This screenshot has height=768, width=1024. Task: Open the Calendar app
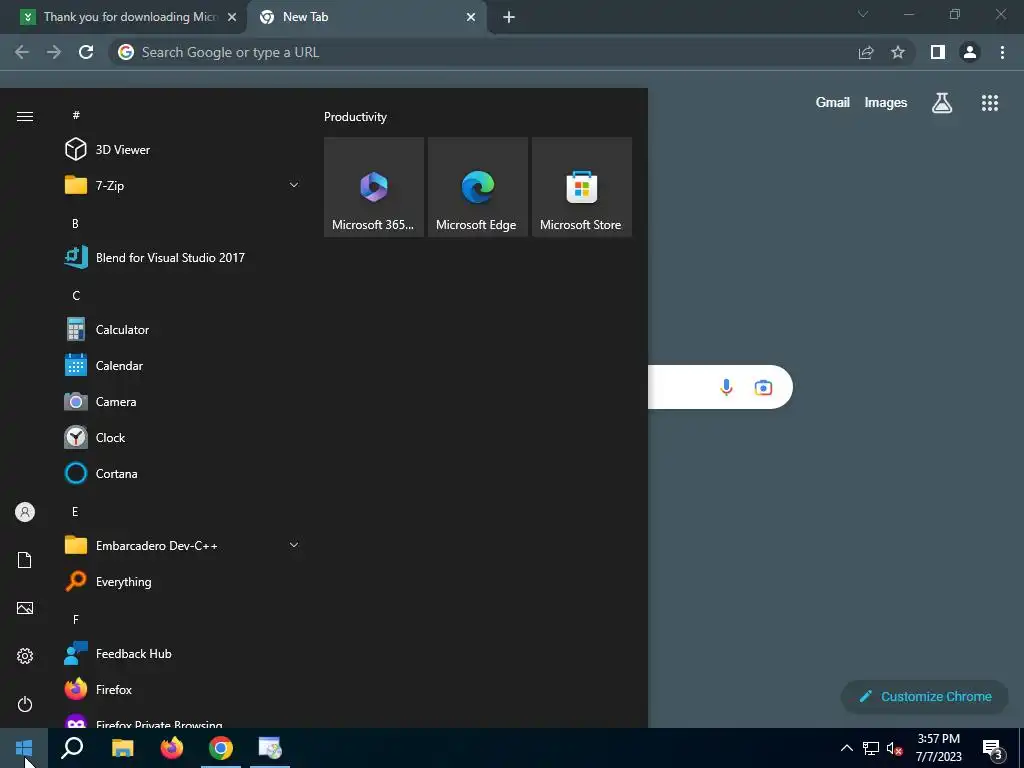(182, 366)
